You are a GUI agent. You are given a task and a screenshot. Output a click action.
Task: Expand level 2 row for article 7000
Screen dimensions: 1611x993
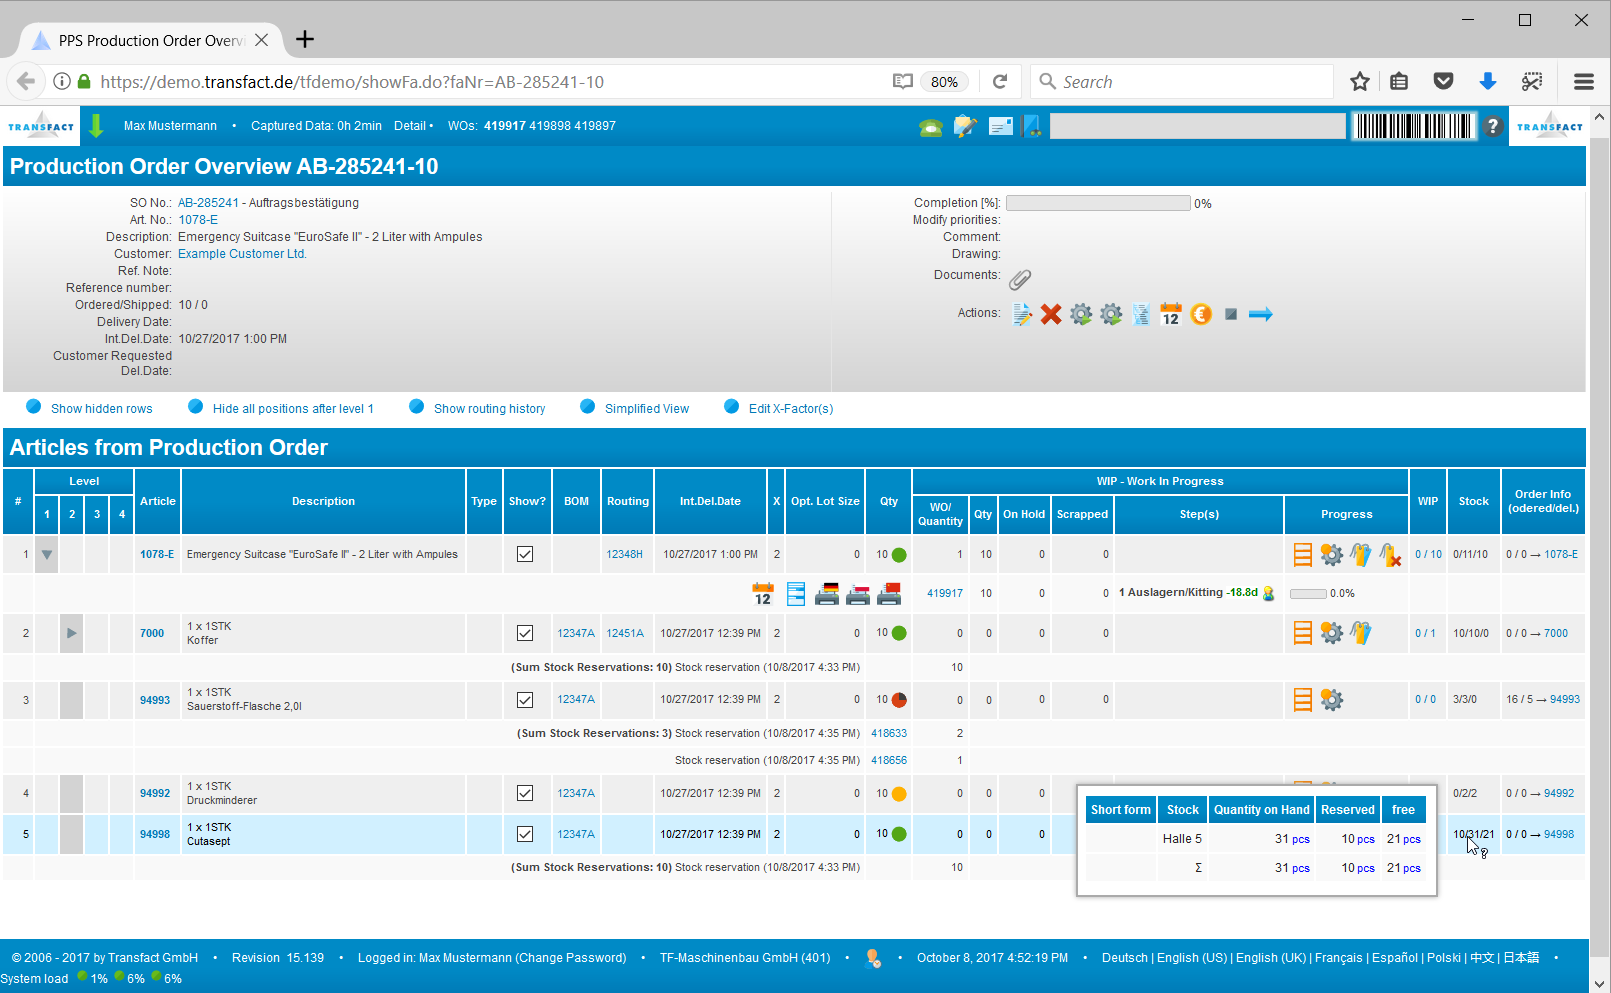click(71, 633)
